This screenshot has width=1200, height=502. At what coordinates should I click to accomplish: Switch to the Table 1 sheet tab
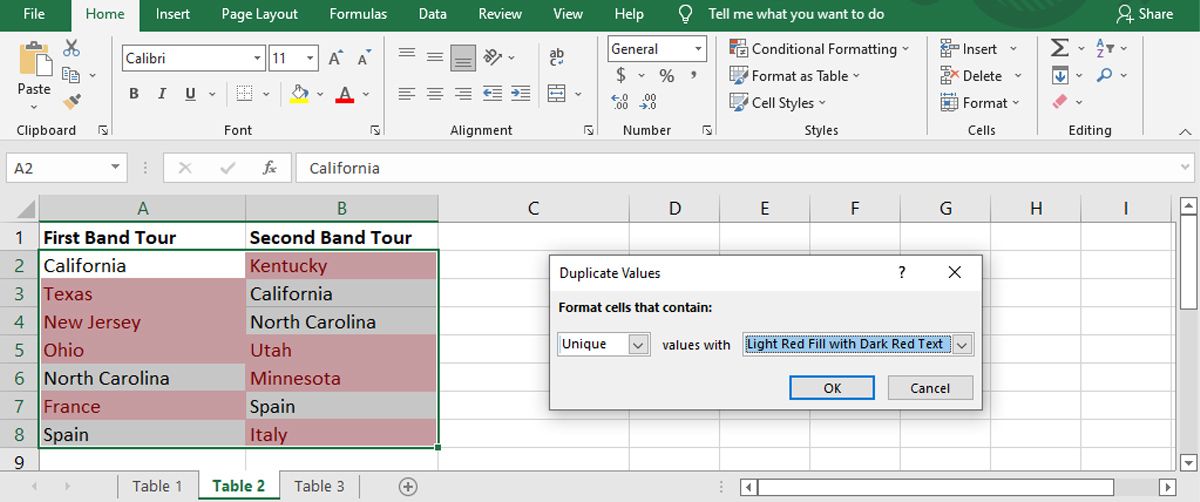[x=158, y=486]
